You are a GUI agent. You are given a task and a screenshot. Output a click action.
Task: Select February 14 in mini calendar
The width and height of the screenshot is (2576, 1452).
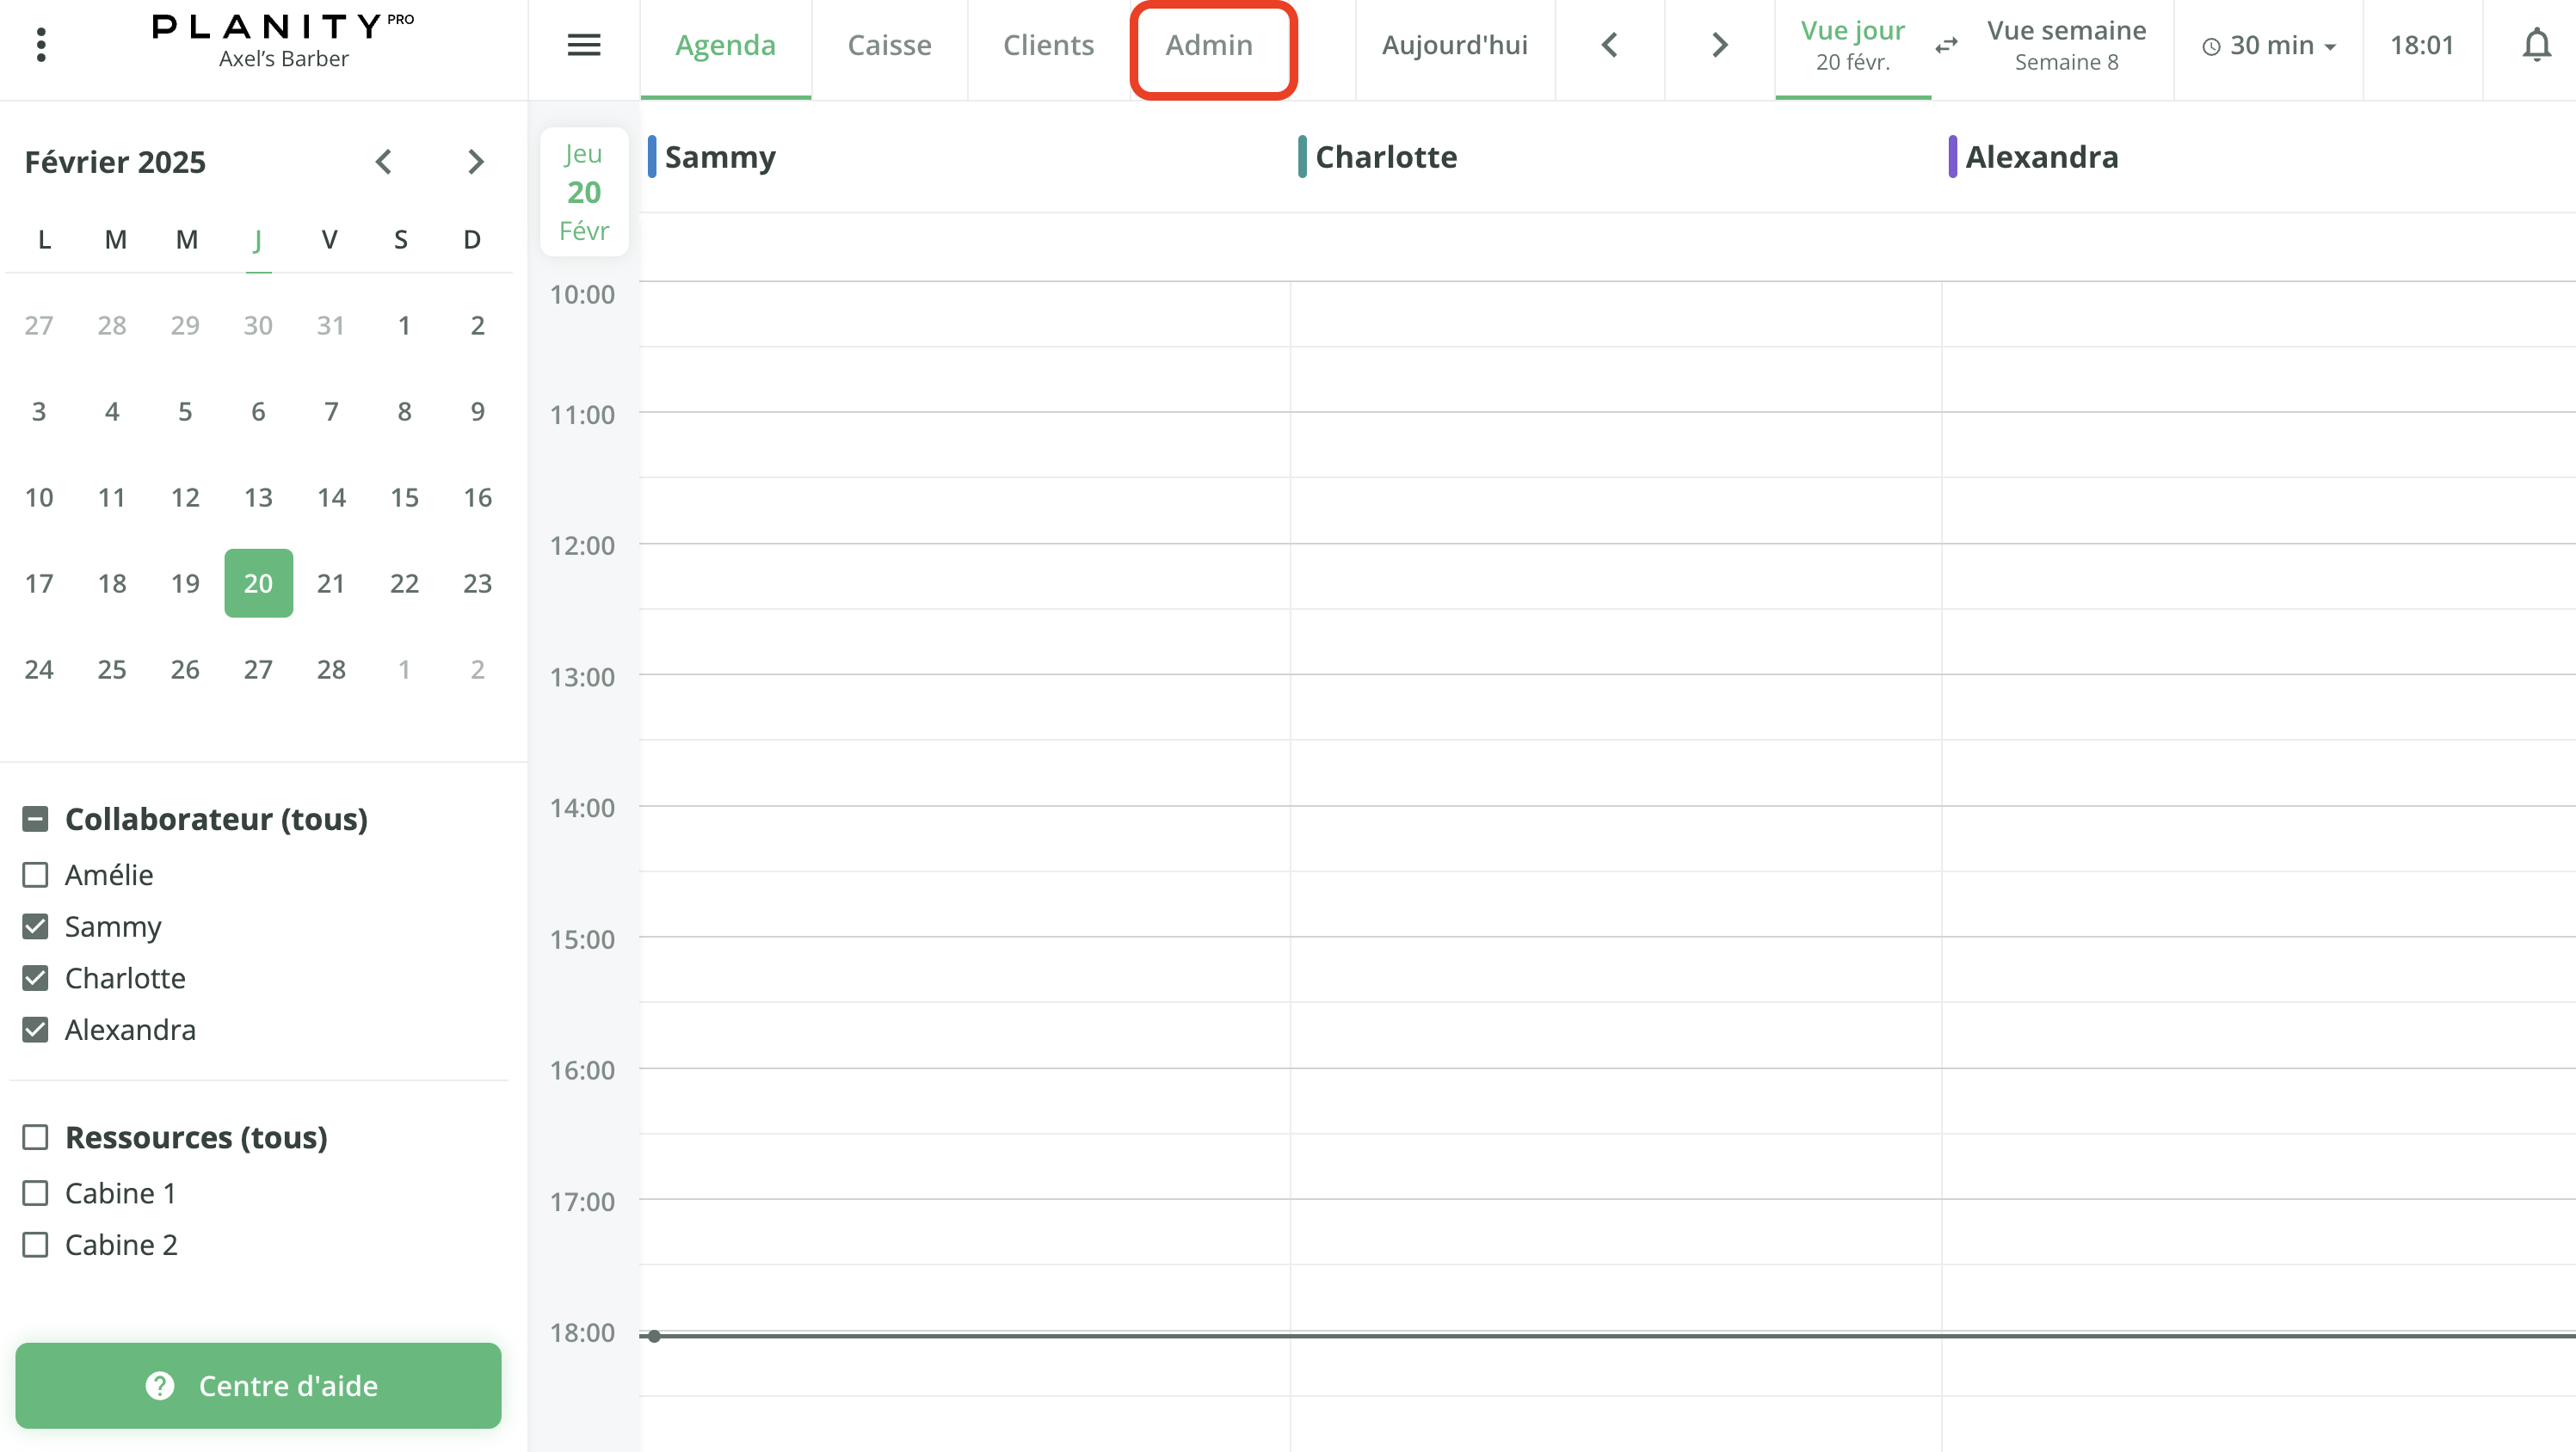[x=331, y=497]
